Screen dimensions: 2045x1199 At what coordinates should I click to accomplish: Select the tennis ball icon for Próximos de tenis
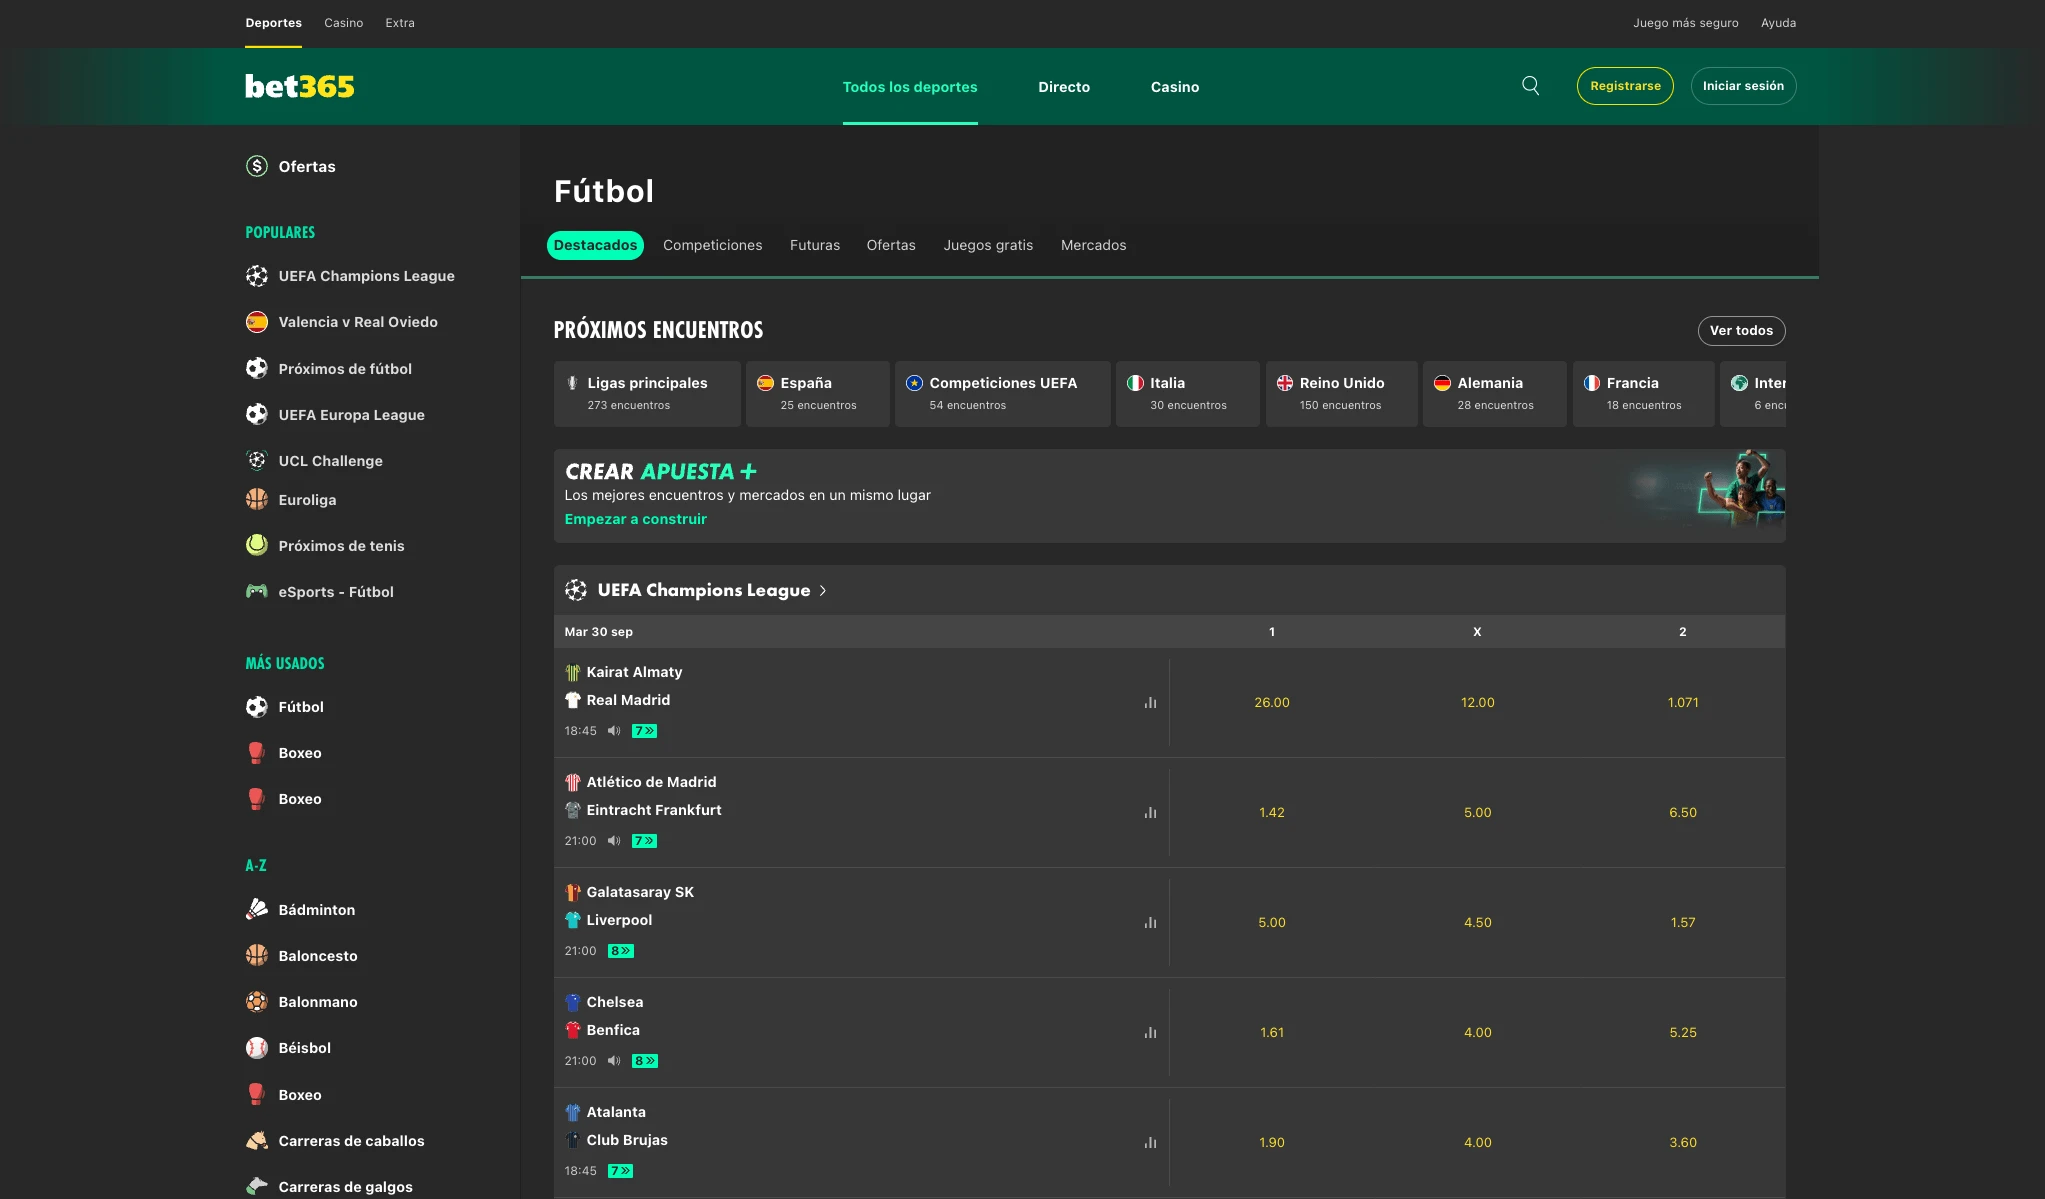click(x=257, y=545)
